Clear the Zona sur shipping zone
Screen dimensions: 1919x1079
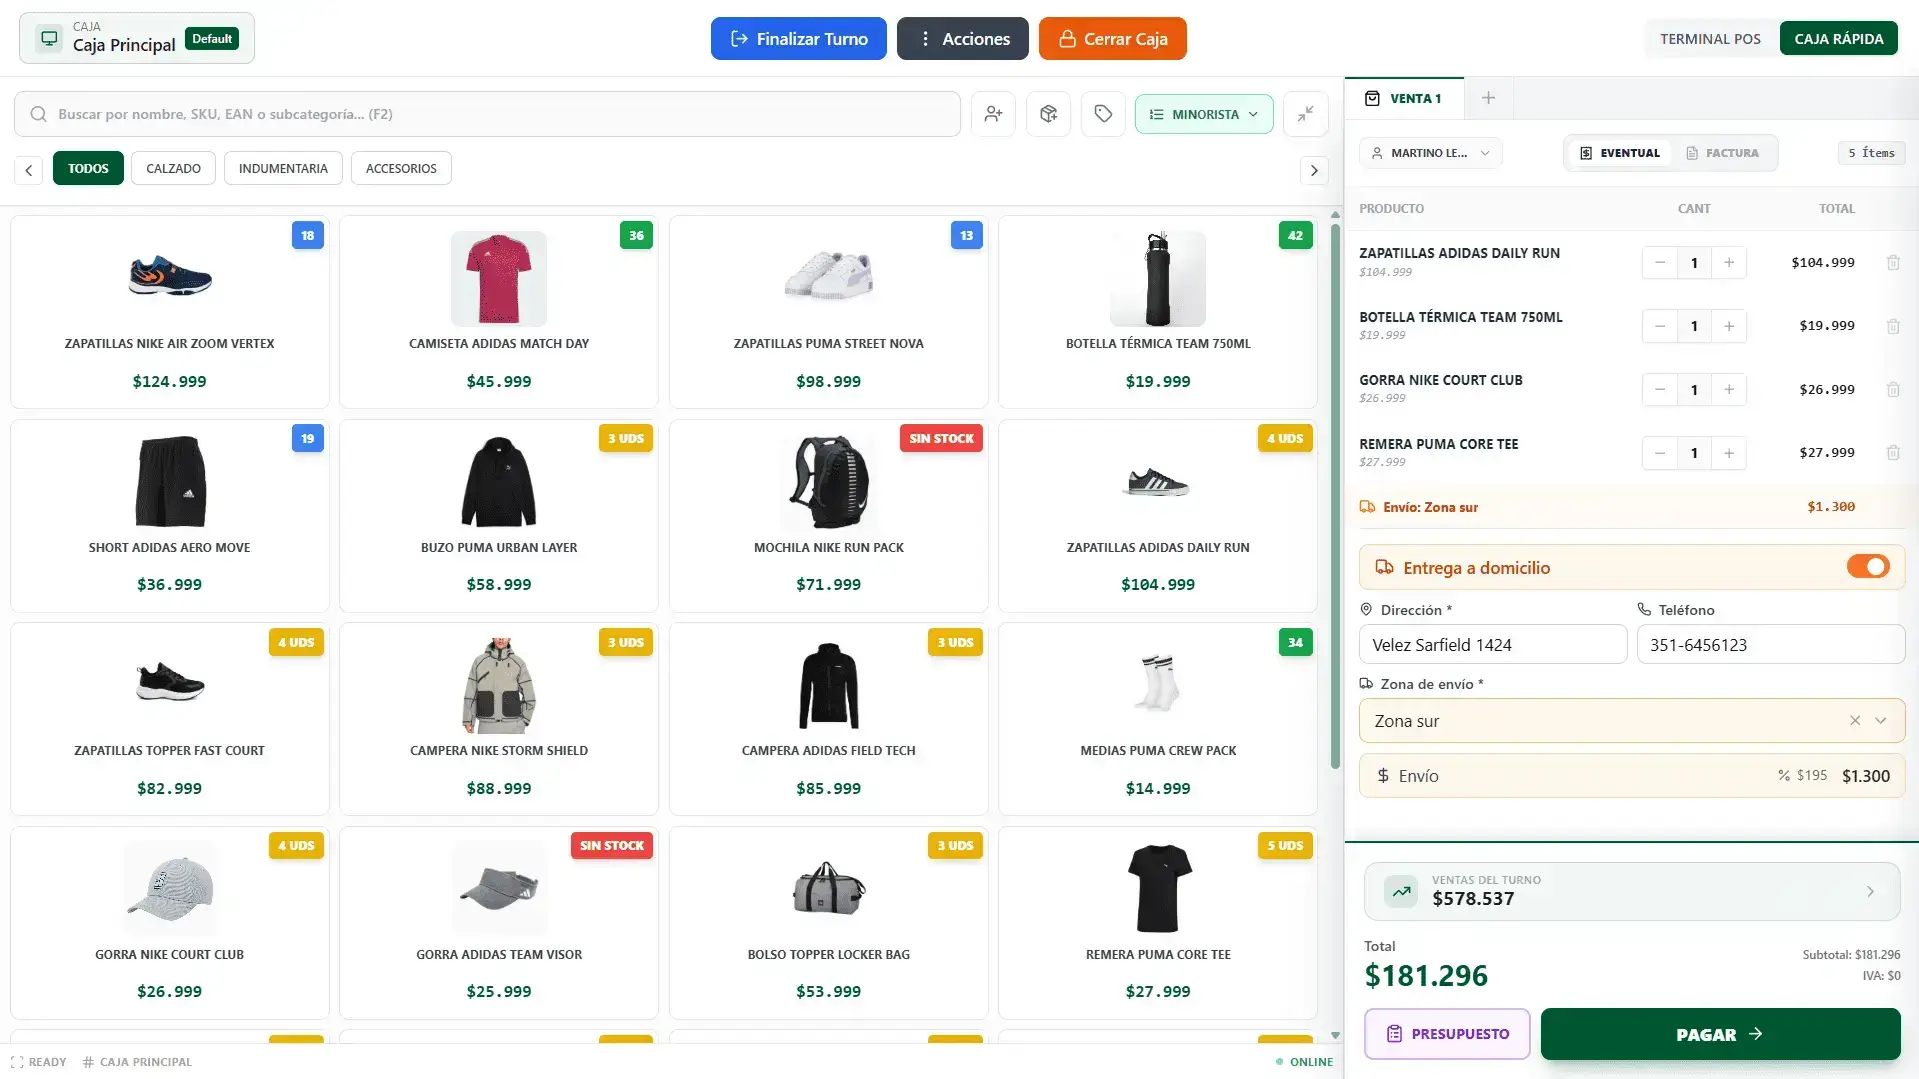coord(1855,721)
